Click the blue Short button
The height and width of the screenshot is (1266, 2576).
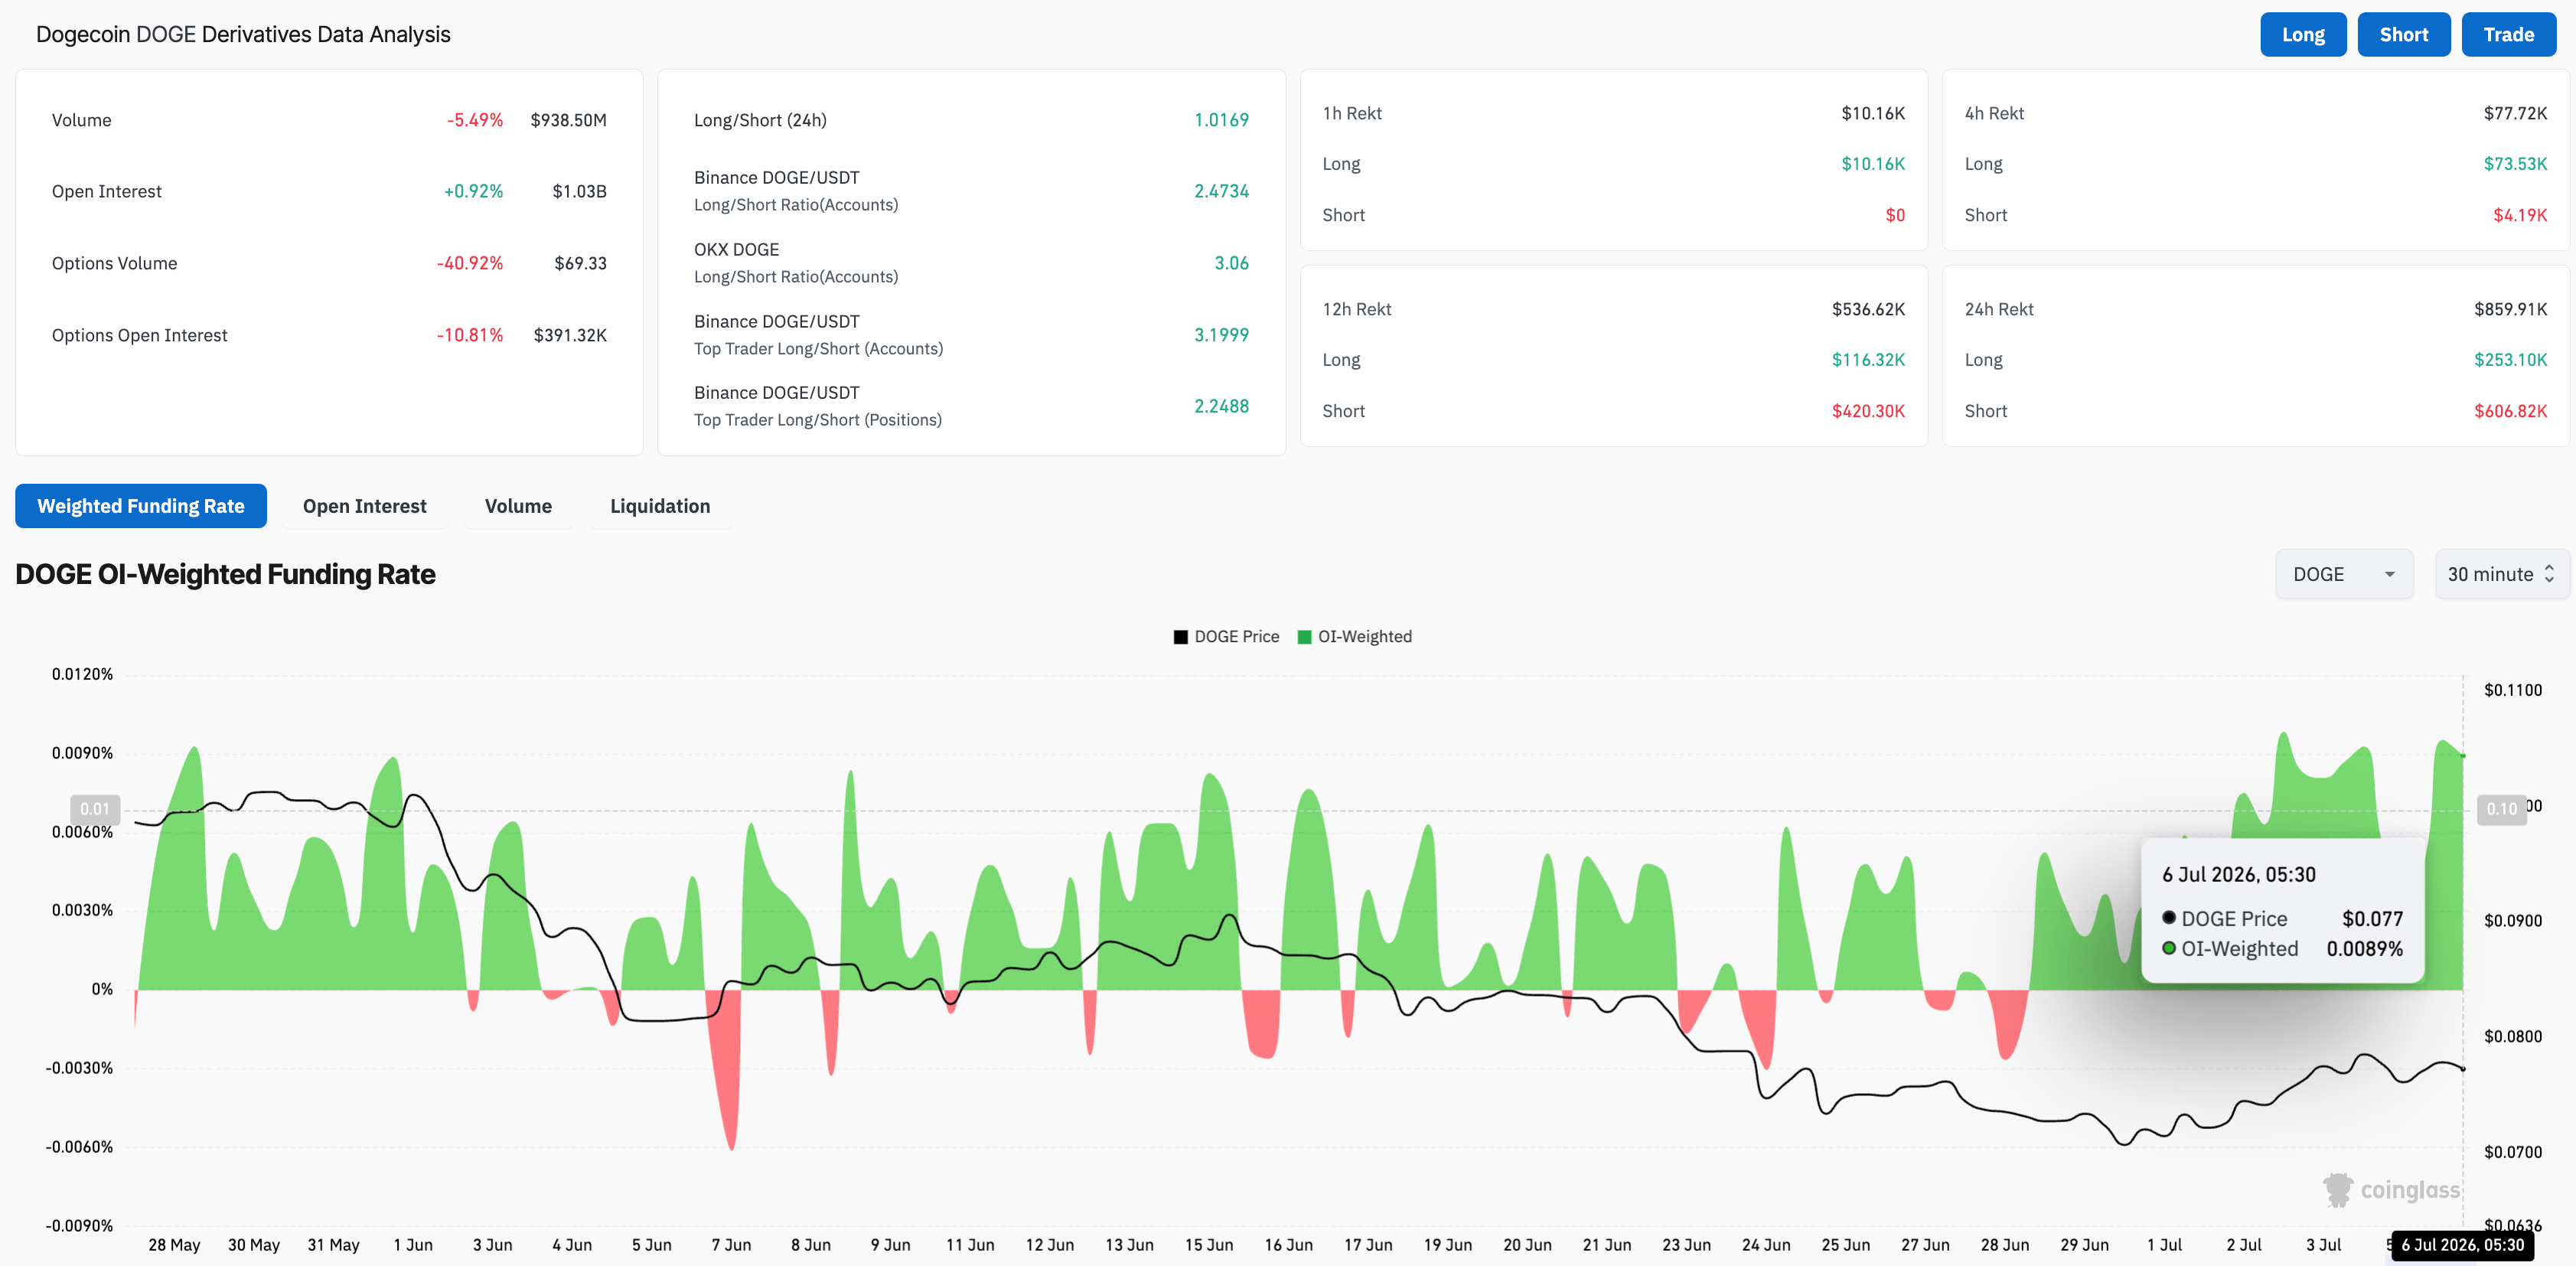[2404, 35]
